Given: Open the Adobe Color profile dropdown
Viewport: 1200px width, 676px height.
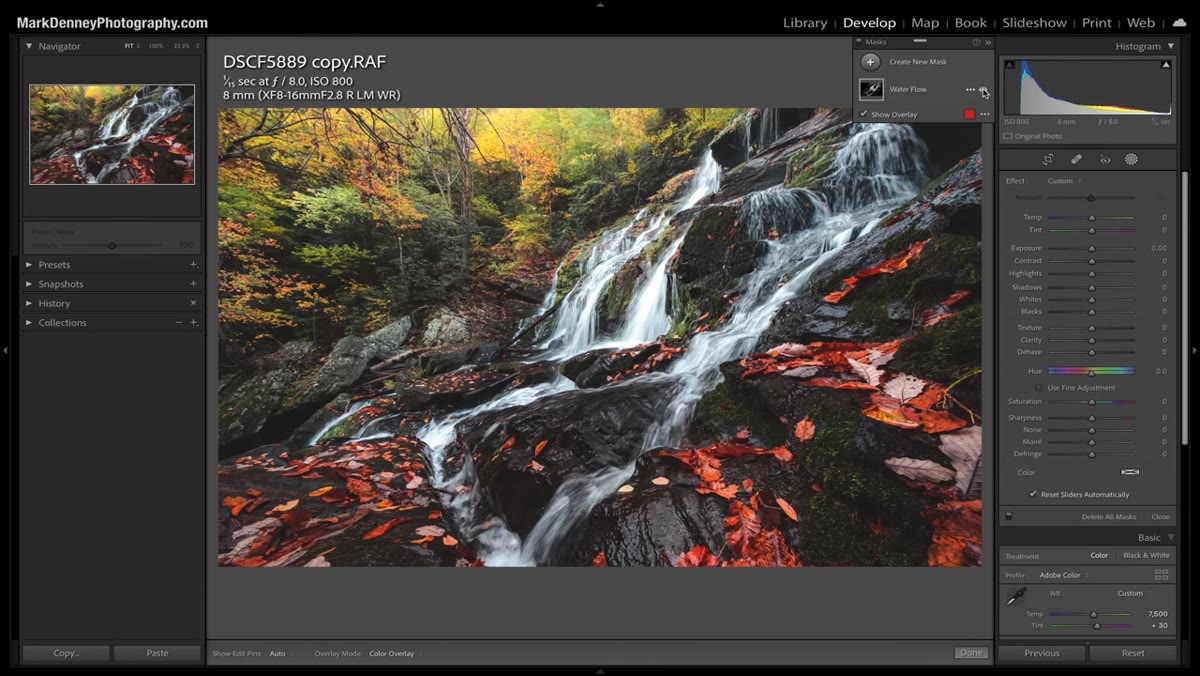Looking at the screenshot, I should click(1062, 576).
